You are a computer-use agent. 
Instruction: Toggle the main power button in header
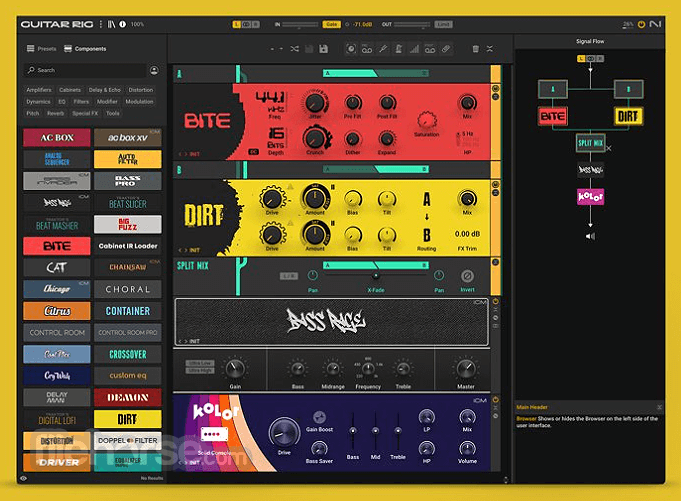tap(641, 24)
